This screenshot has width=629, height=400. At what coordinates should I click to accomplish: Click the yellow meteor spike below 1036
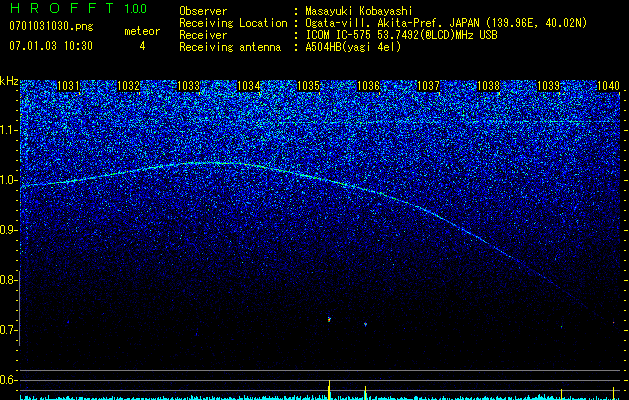[x=365, y=392]
